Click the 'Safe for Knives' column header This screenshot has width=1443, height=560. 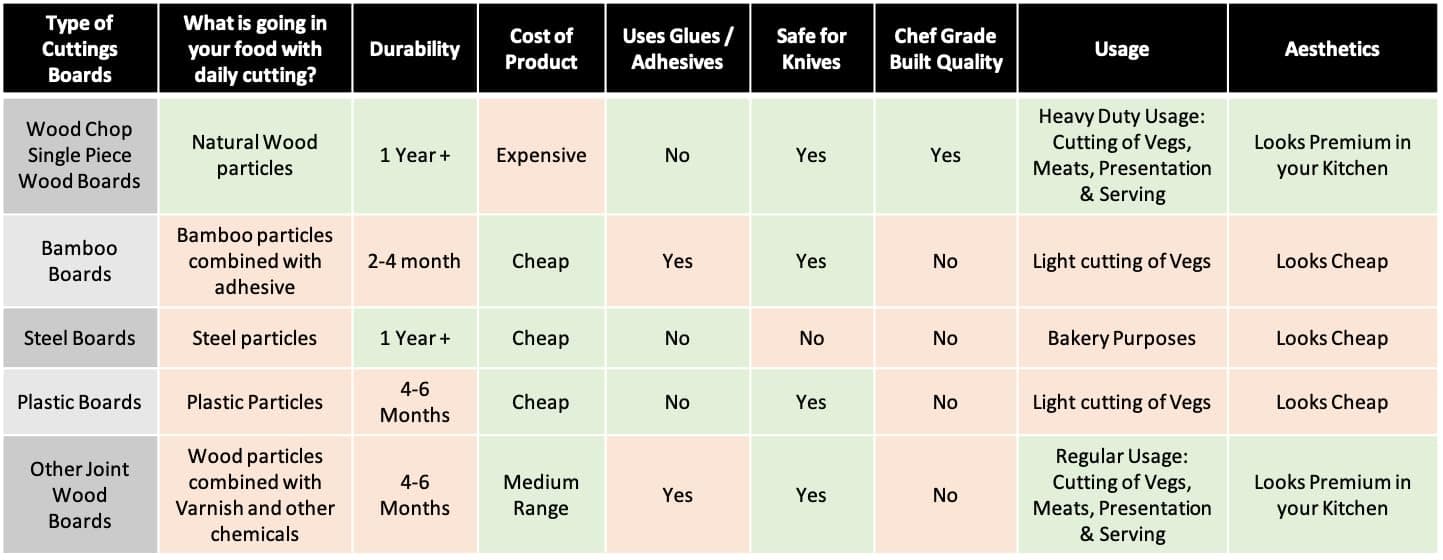[x=811, y=49]
